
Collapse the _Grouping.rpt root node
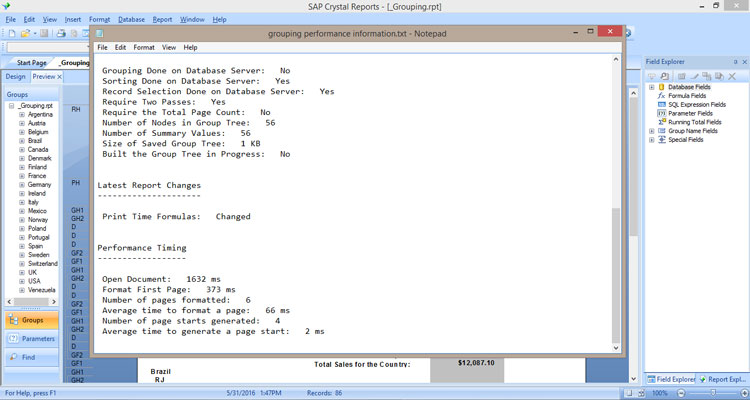pyautogui.click(x=11, y=106)
